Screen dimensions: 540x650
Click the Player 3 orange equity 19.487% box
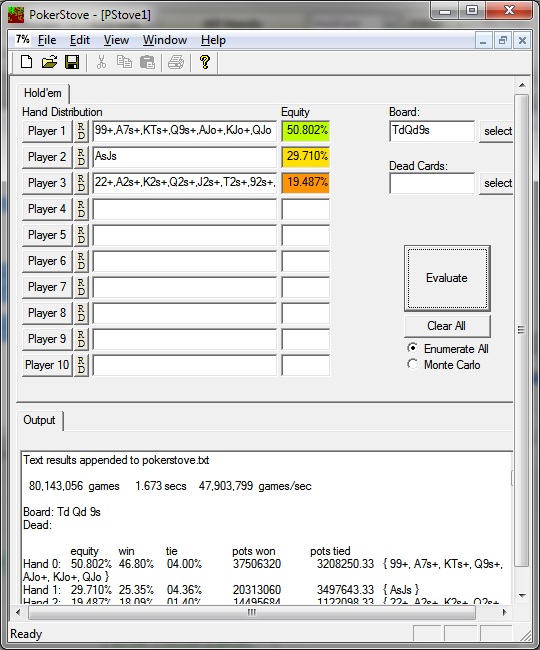(305, 183)
